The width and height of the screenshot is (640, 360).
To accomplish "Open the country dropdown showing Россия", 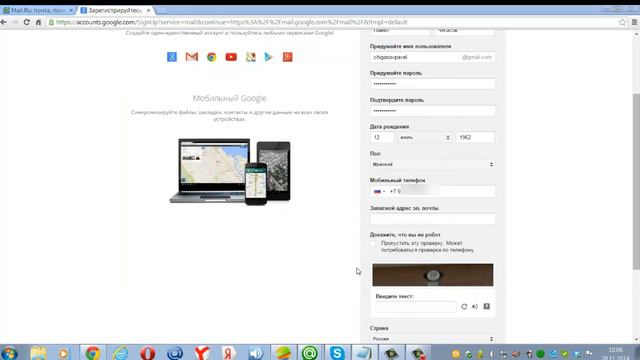I will (433, 339).
